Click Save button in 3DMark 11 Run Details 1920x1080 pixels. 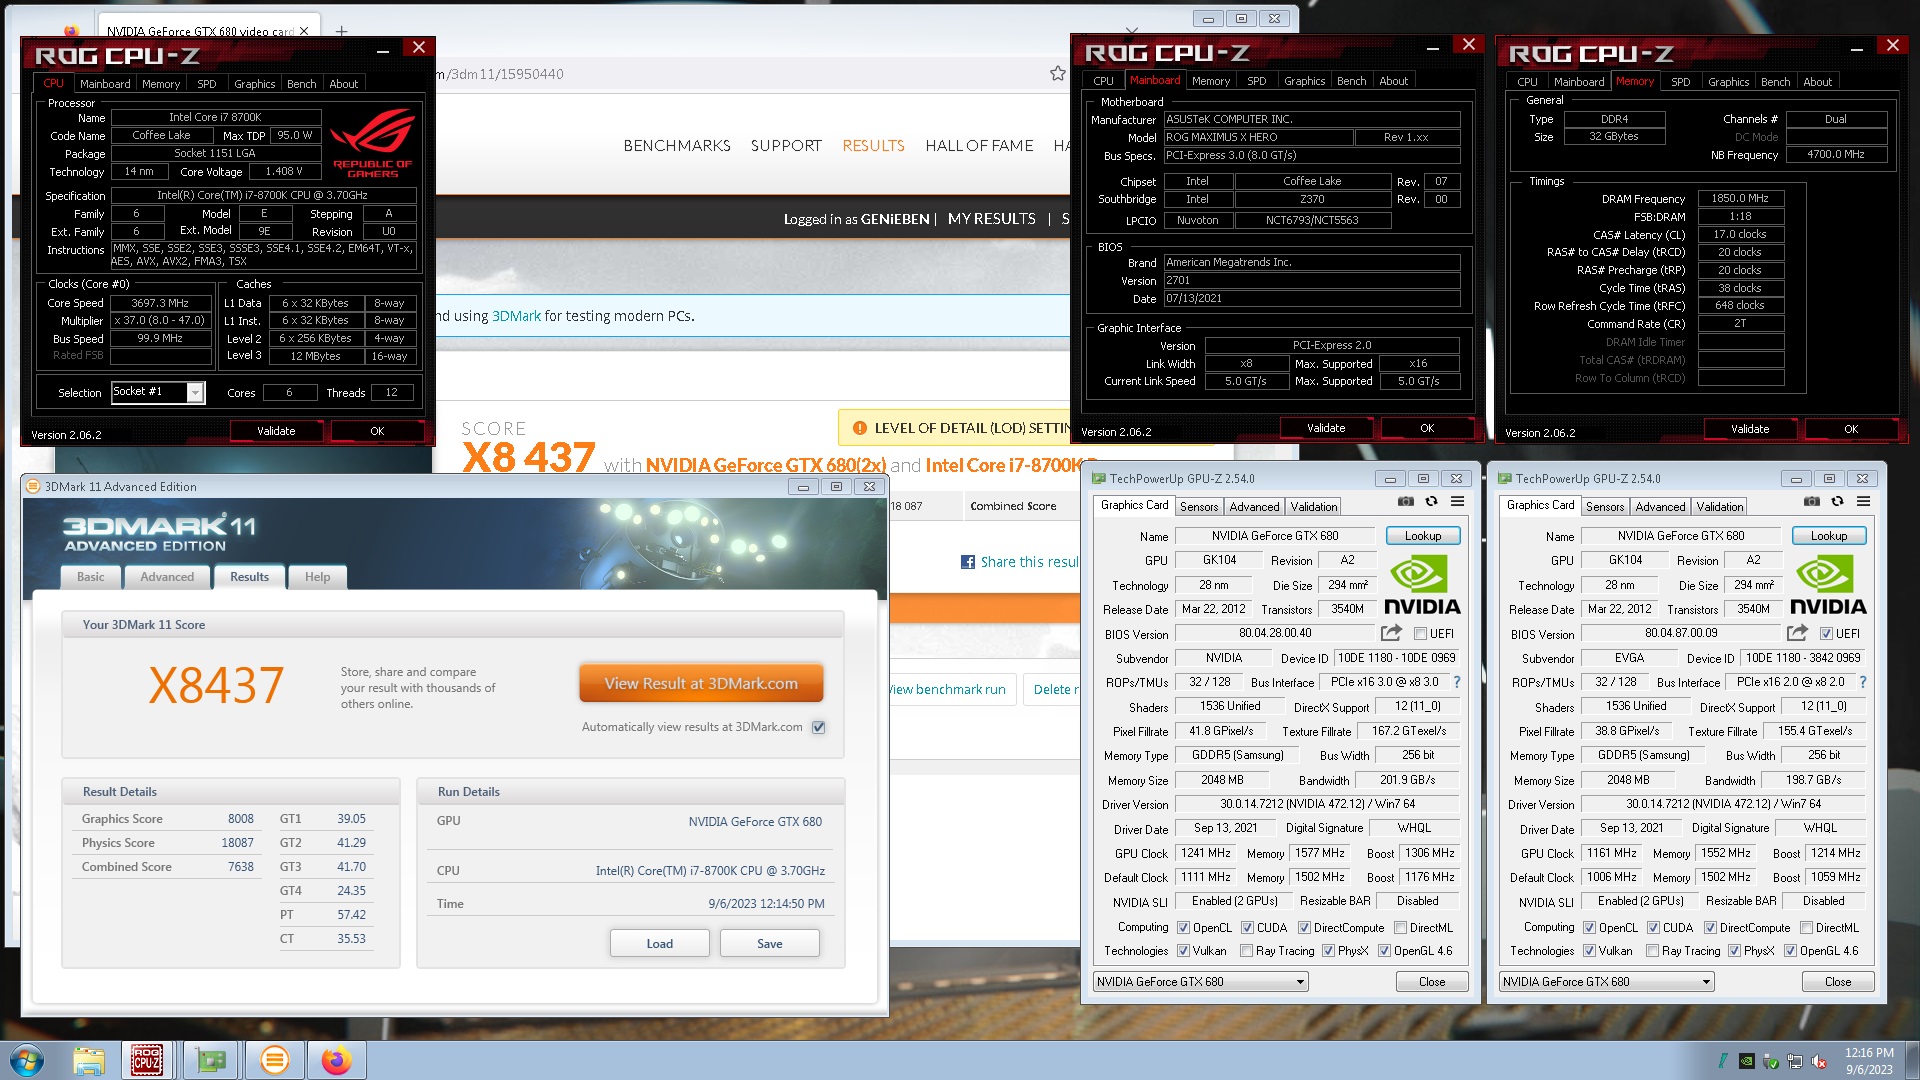(770, 943)
